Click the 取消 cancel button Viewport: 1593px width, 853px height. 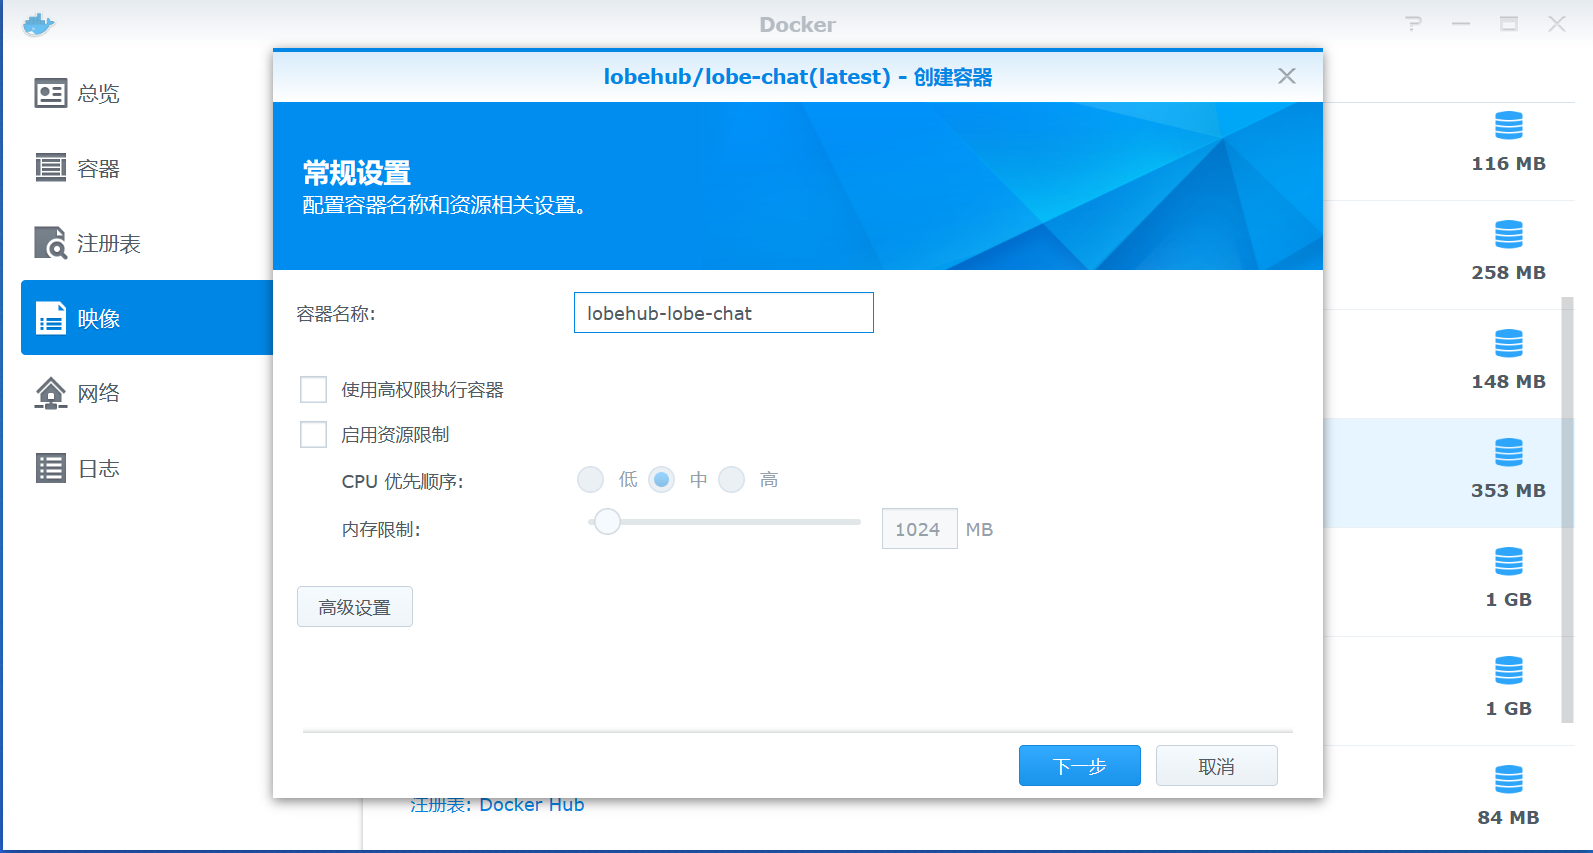(1216, 766)
